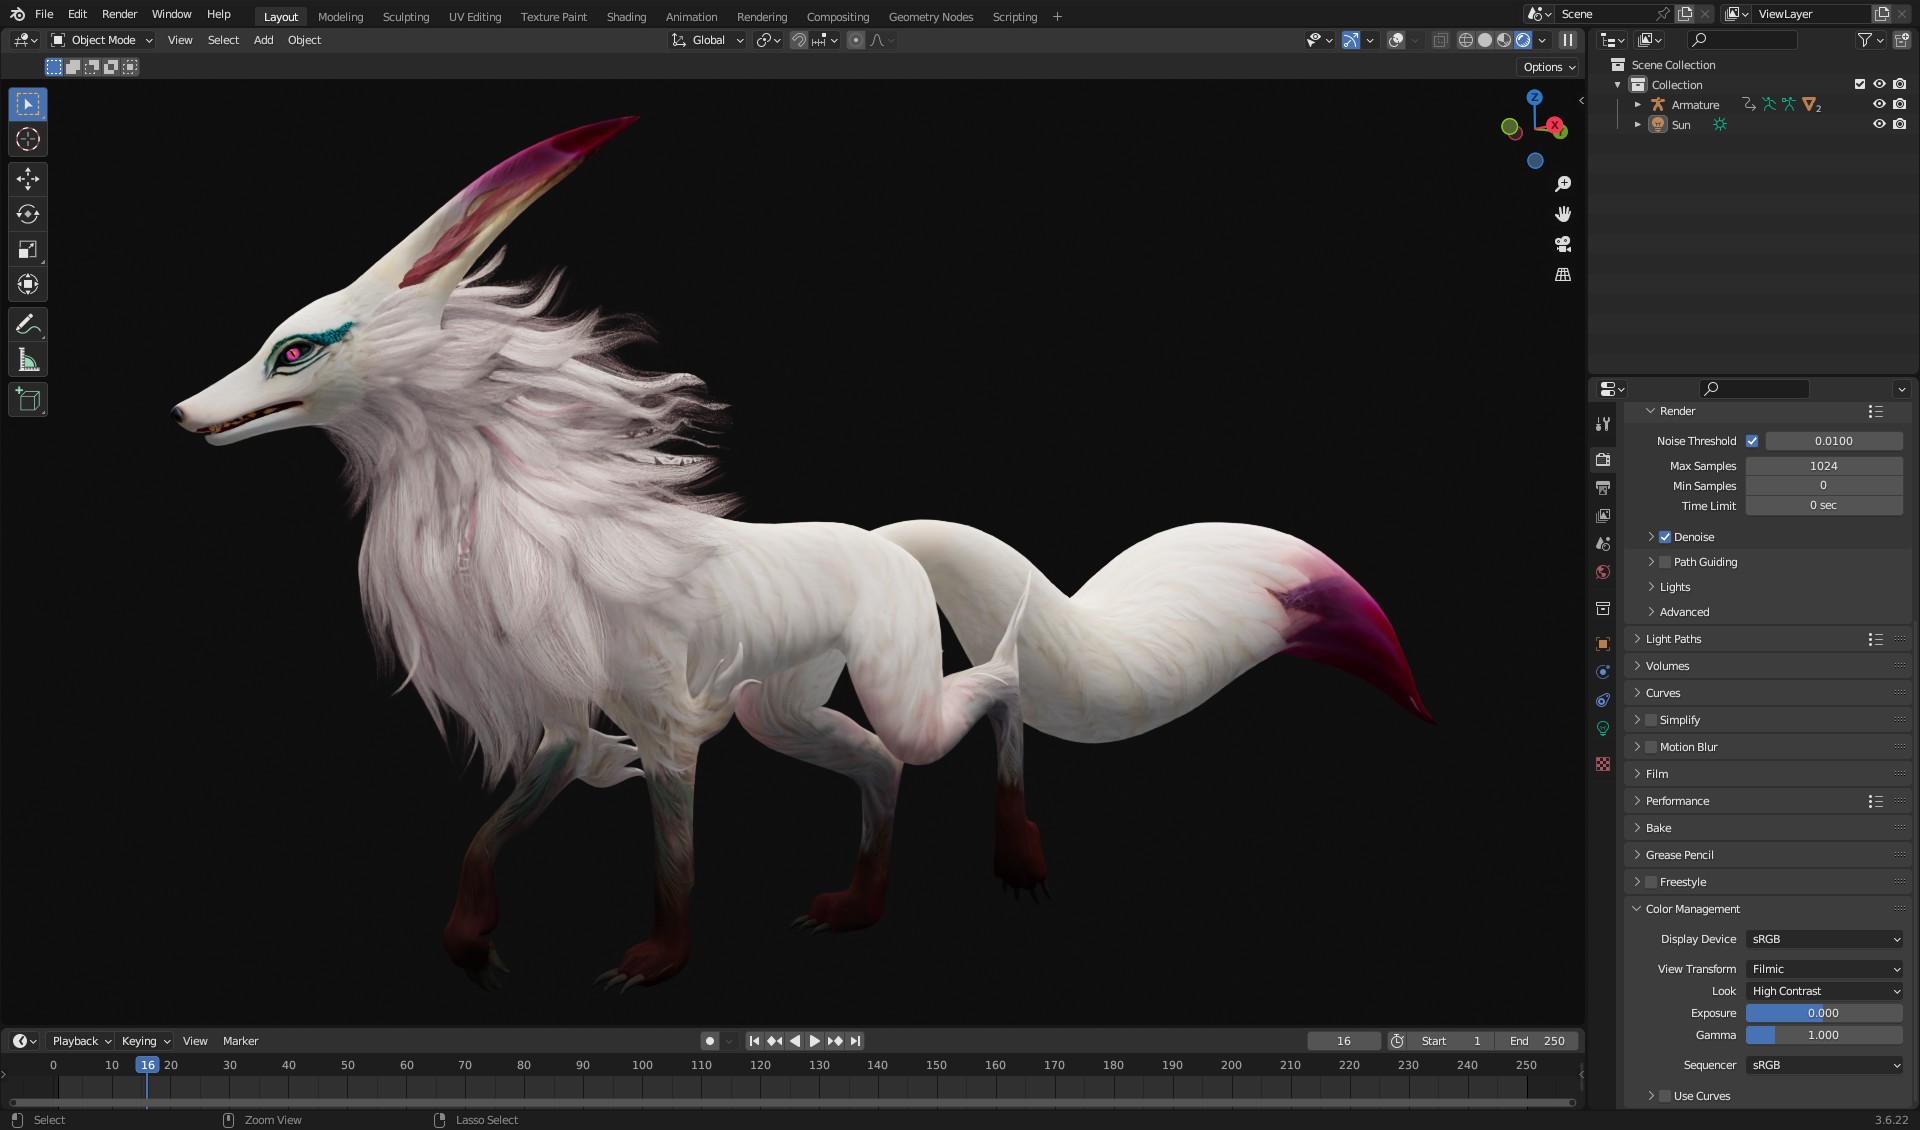Select the Move tool in toolbar

pos(28,179)
